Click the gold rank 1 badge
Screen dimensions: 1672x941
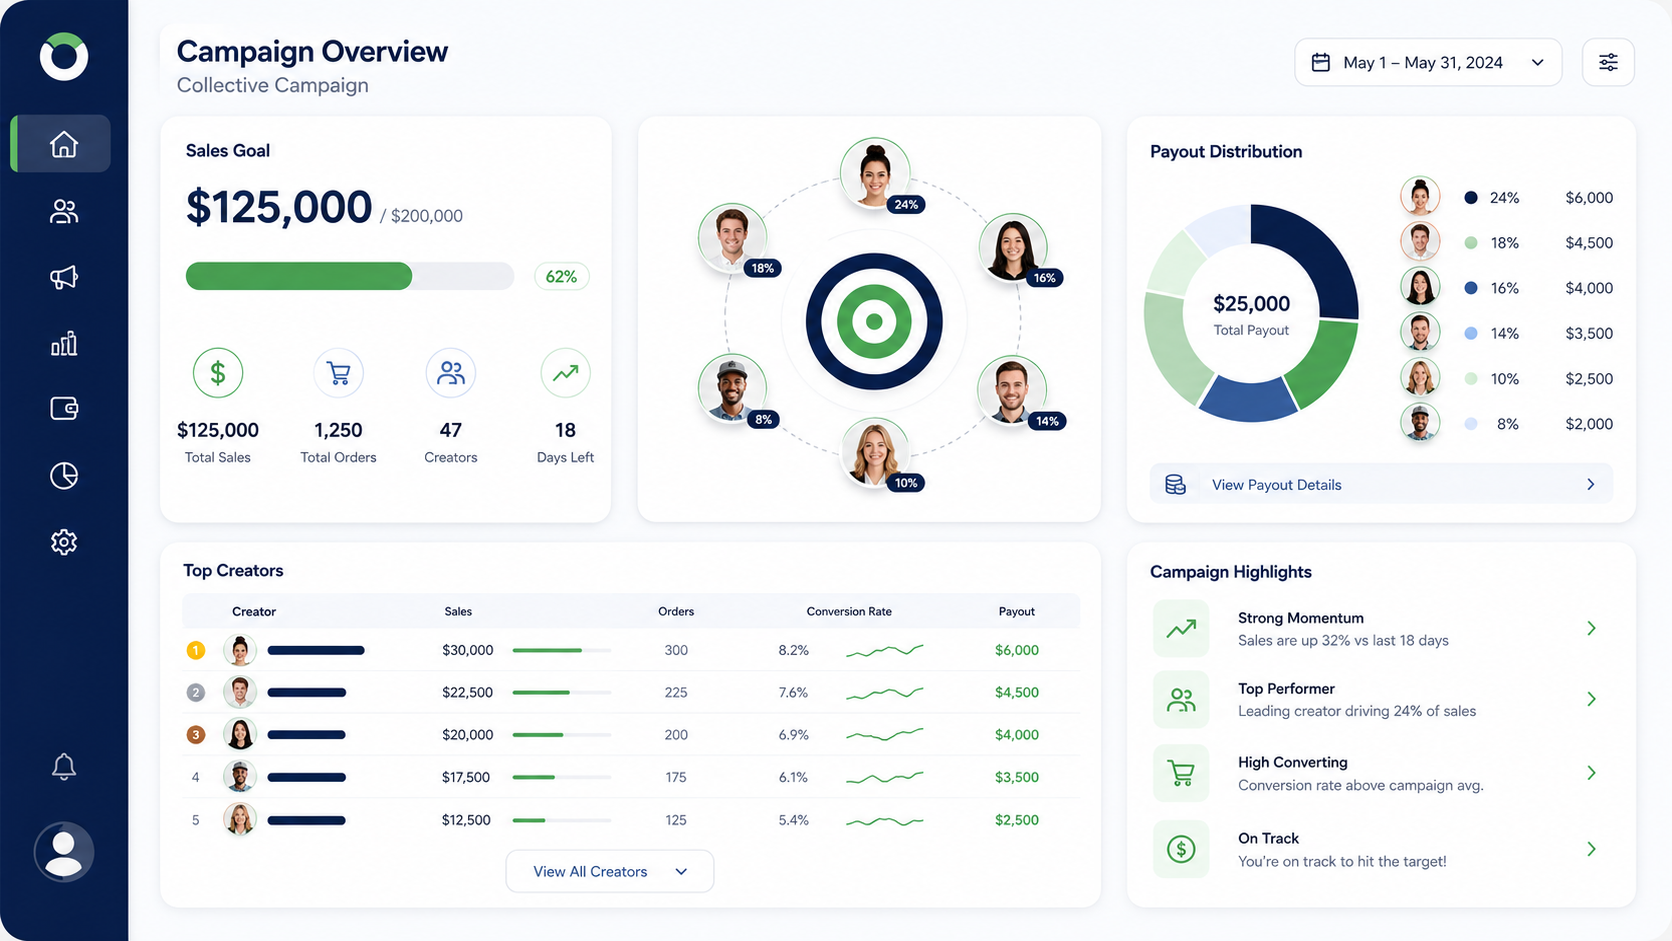click(196, 650)
